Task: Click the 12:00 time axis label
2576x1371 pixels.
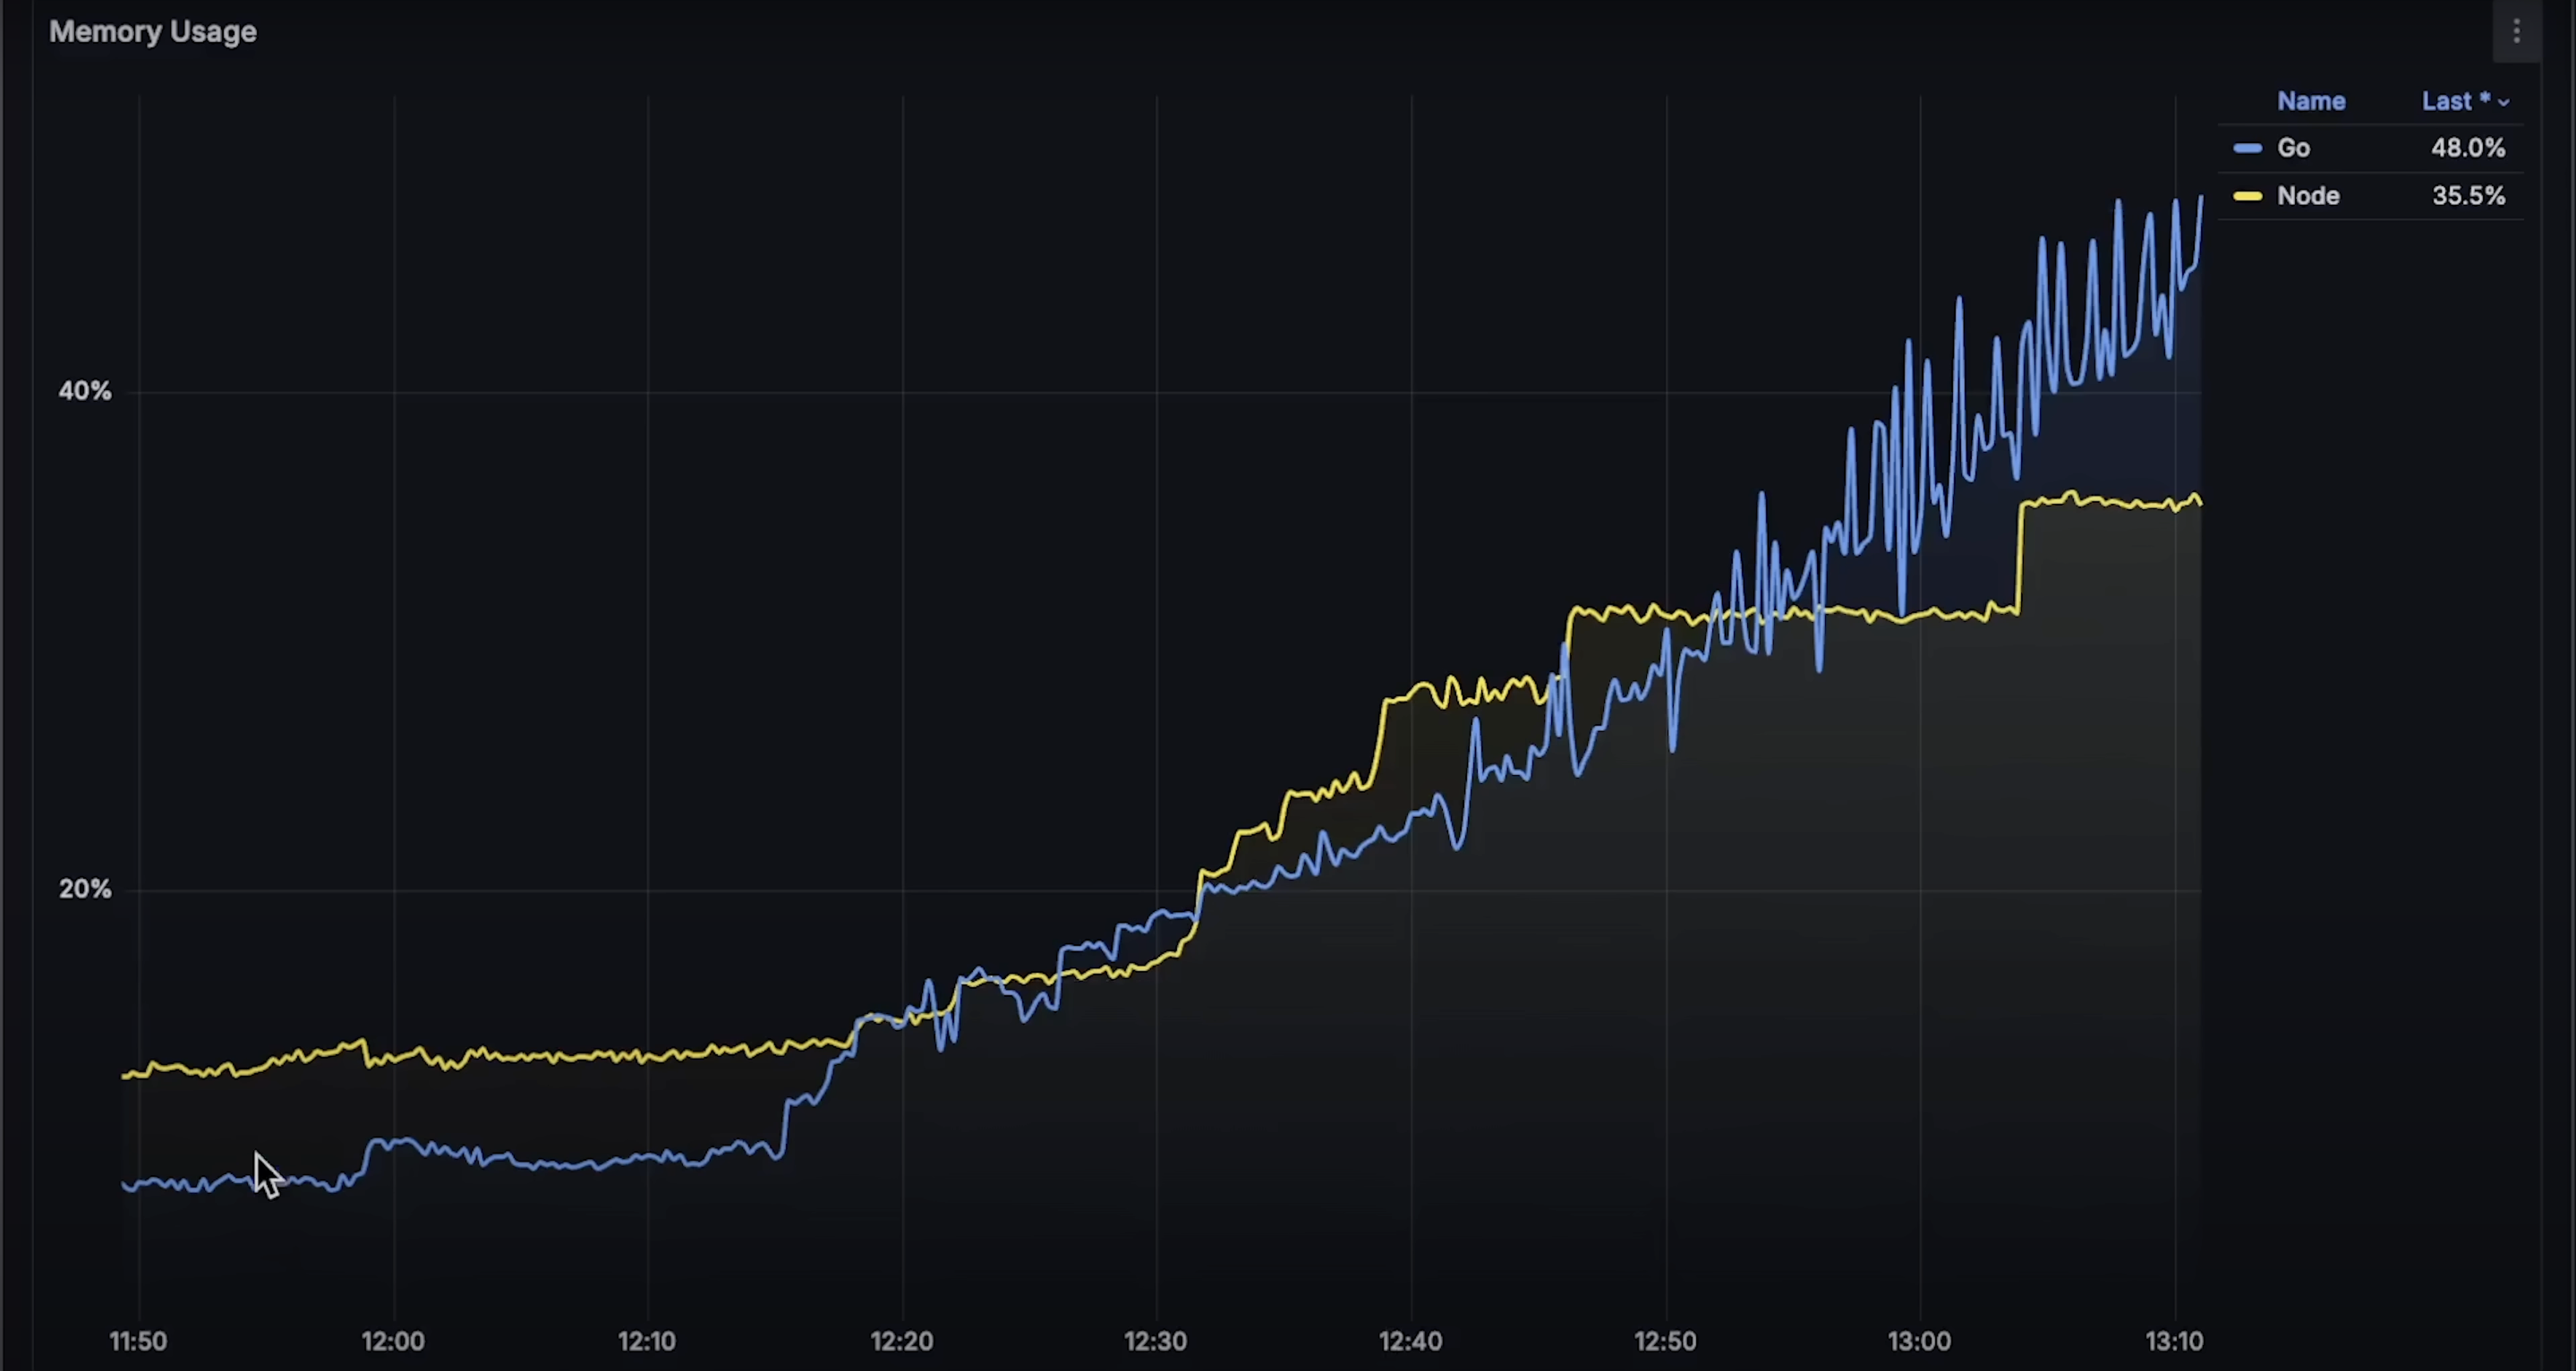Action: pos(393,1341)
